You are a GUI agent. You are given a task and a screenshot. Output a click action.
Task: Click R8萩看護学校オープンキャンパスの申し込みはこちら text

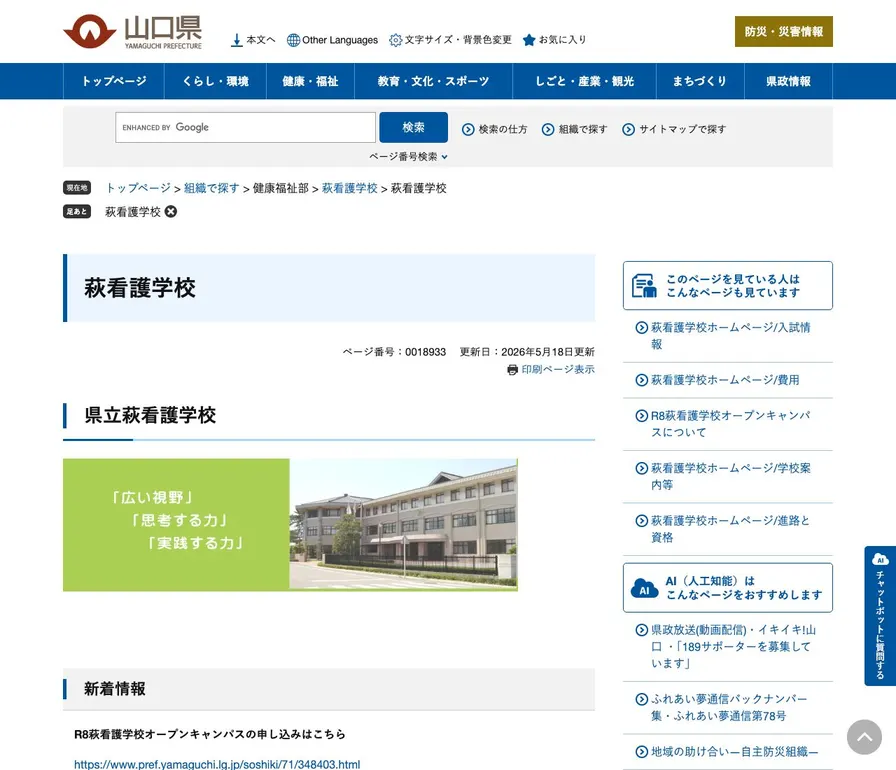(x=210, y=734)
